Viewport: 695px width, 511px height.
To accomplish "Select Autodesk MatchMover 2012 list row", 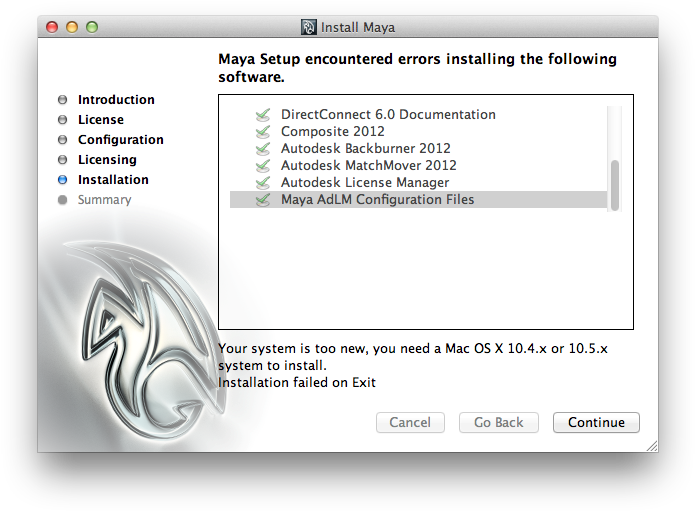I will pos(418,166).
